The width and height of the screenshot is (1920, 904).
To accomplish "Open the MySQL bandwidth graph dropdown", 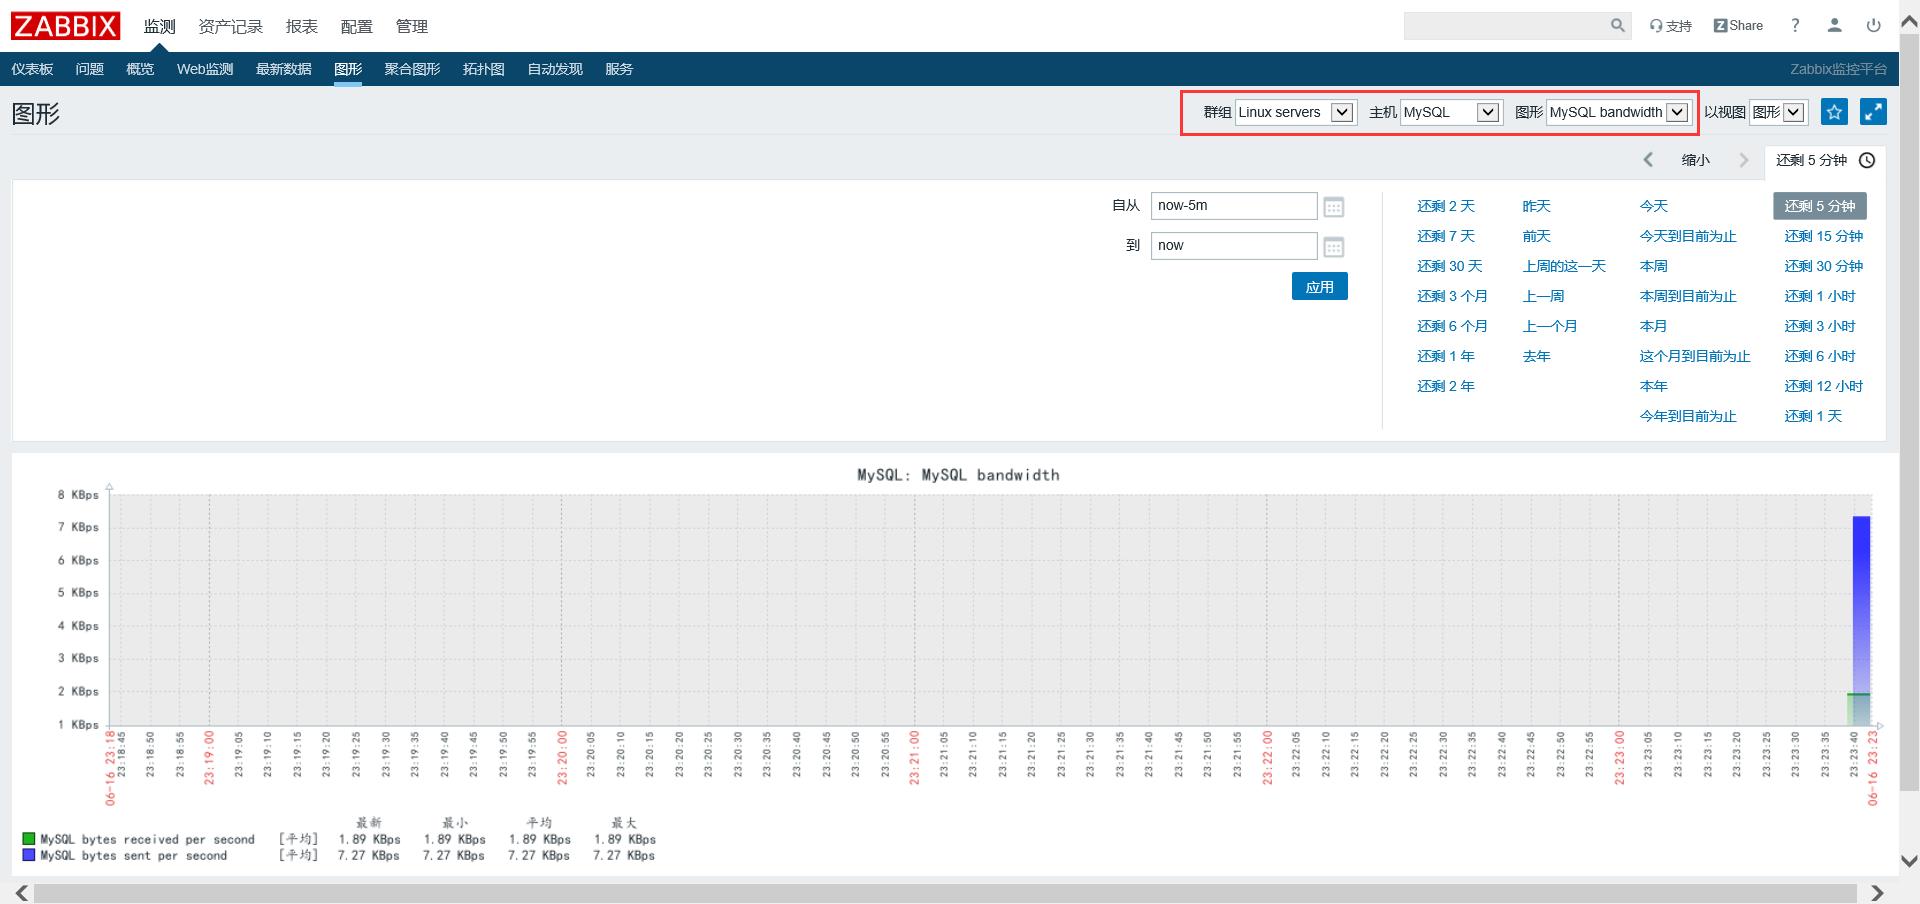I will pos(1618,112).
